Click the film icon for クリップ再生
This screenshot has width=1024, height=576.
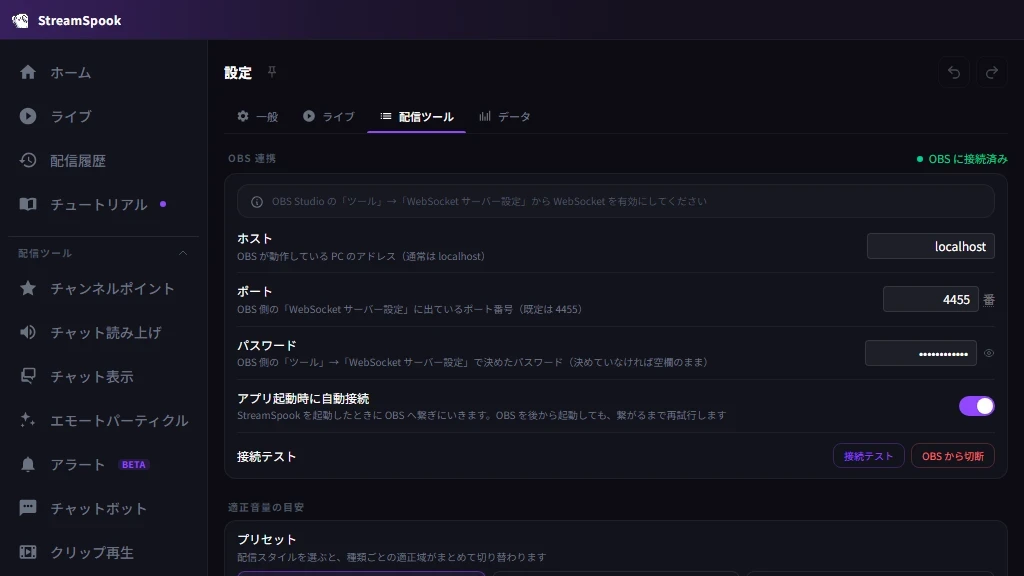pos(27,552)
